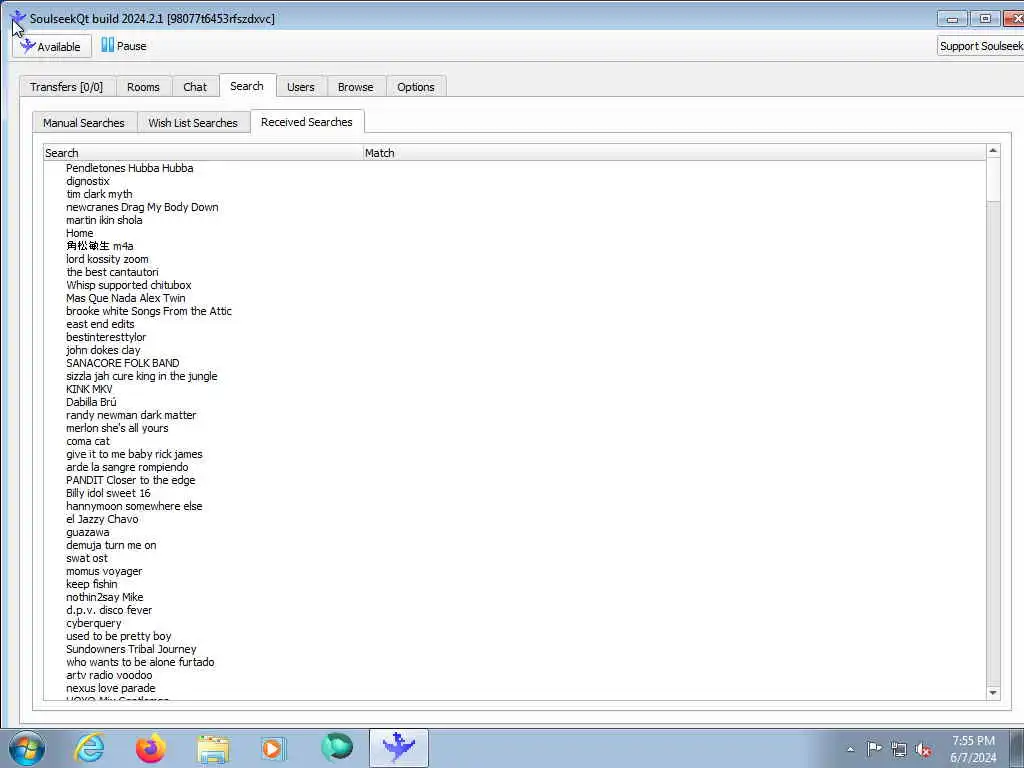This screenshot has width=1024, height=768.
Task: Click the Pause button in toolbar
Action: coord(123,46)
